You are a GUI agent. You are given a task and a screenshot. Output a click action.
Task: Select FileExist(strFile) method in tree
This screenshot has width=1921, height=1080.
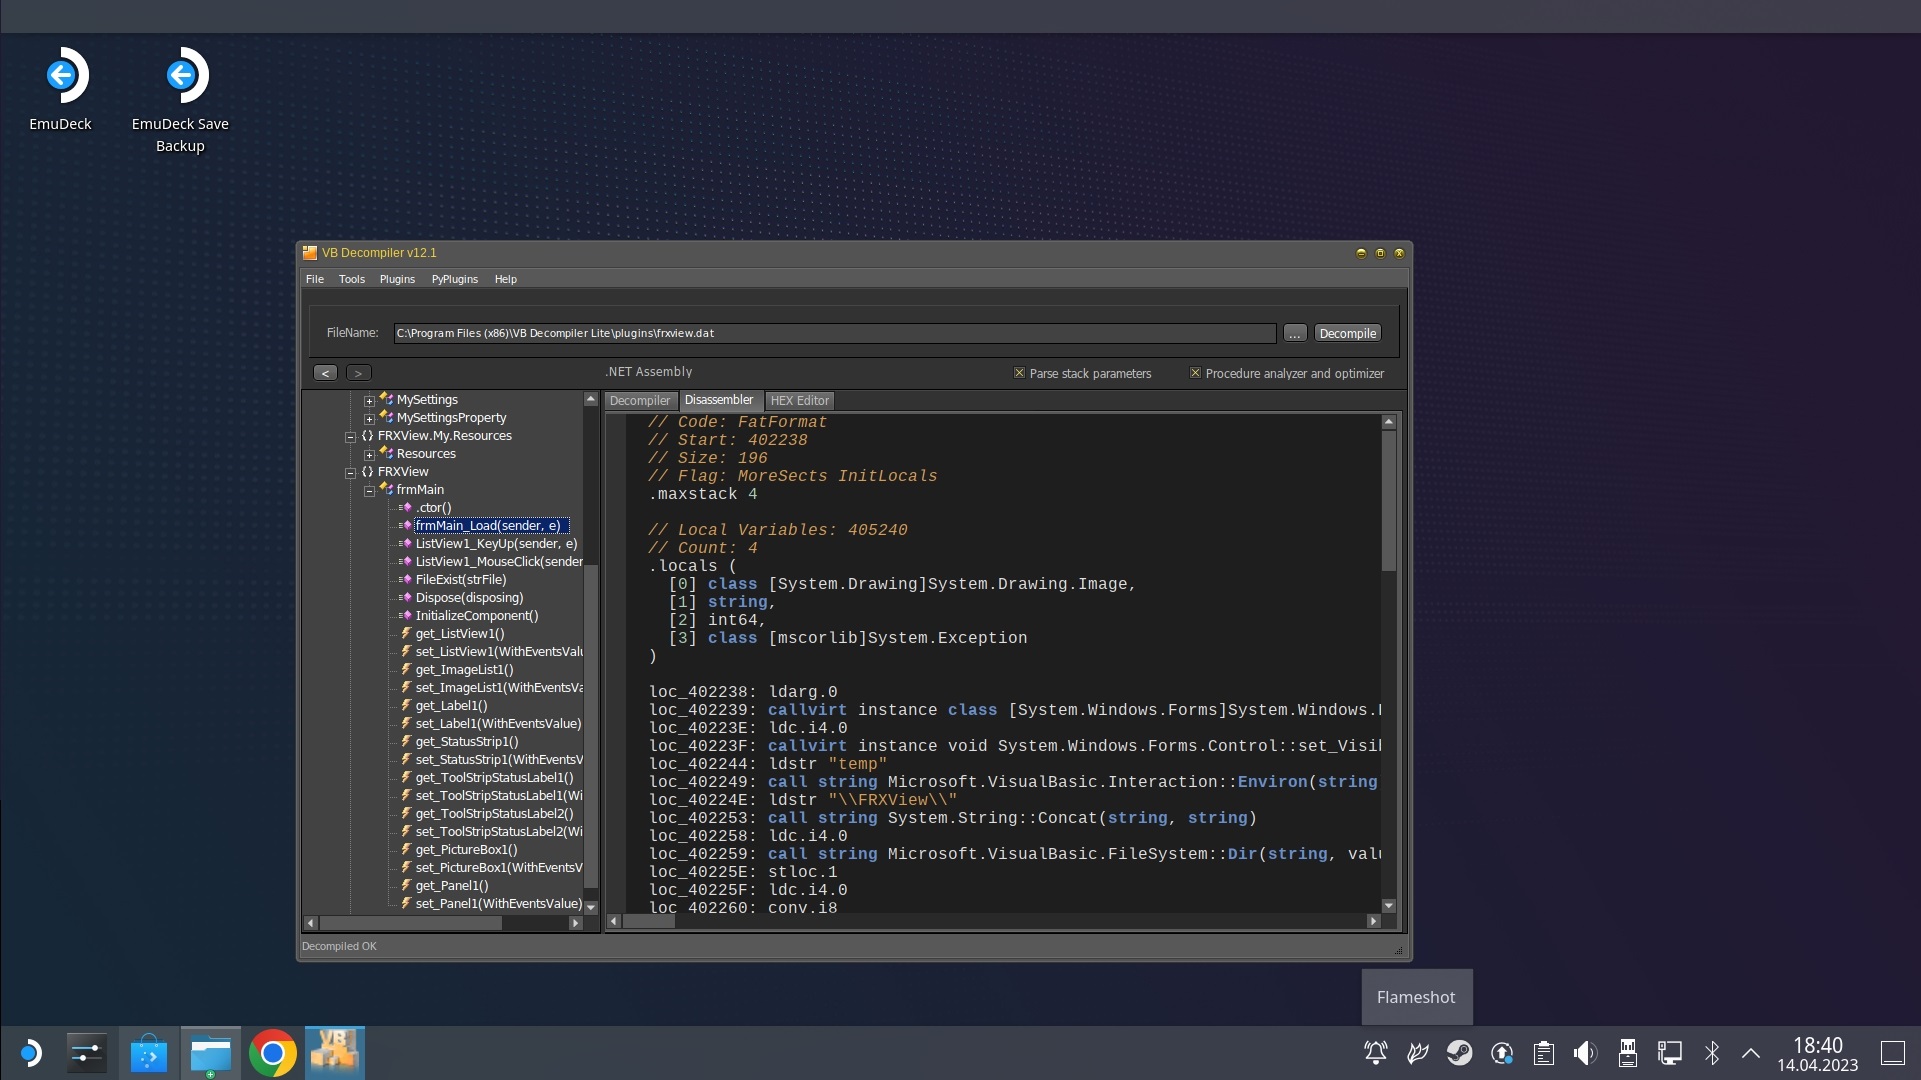[x=461, y=580]
